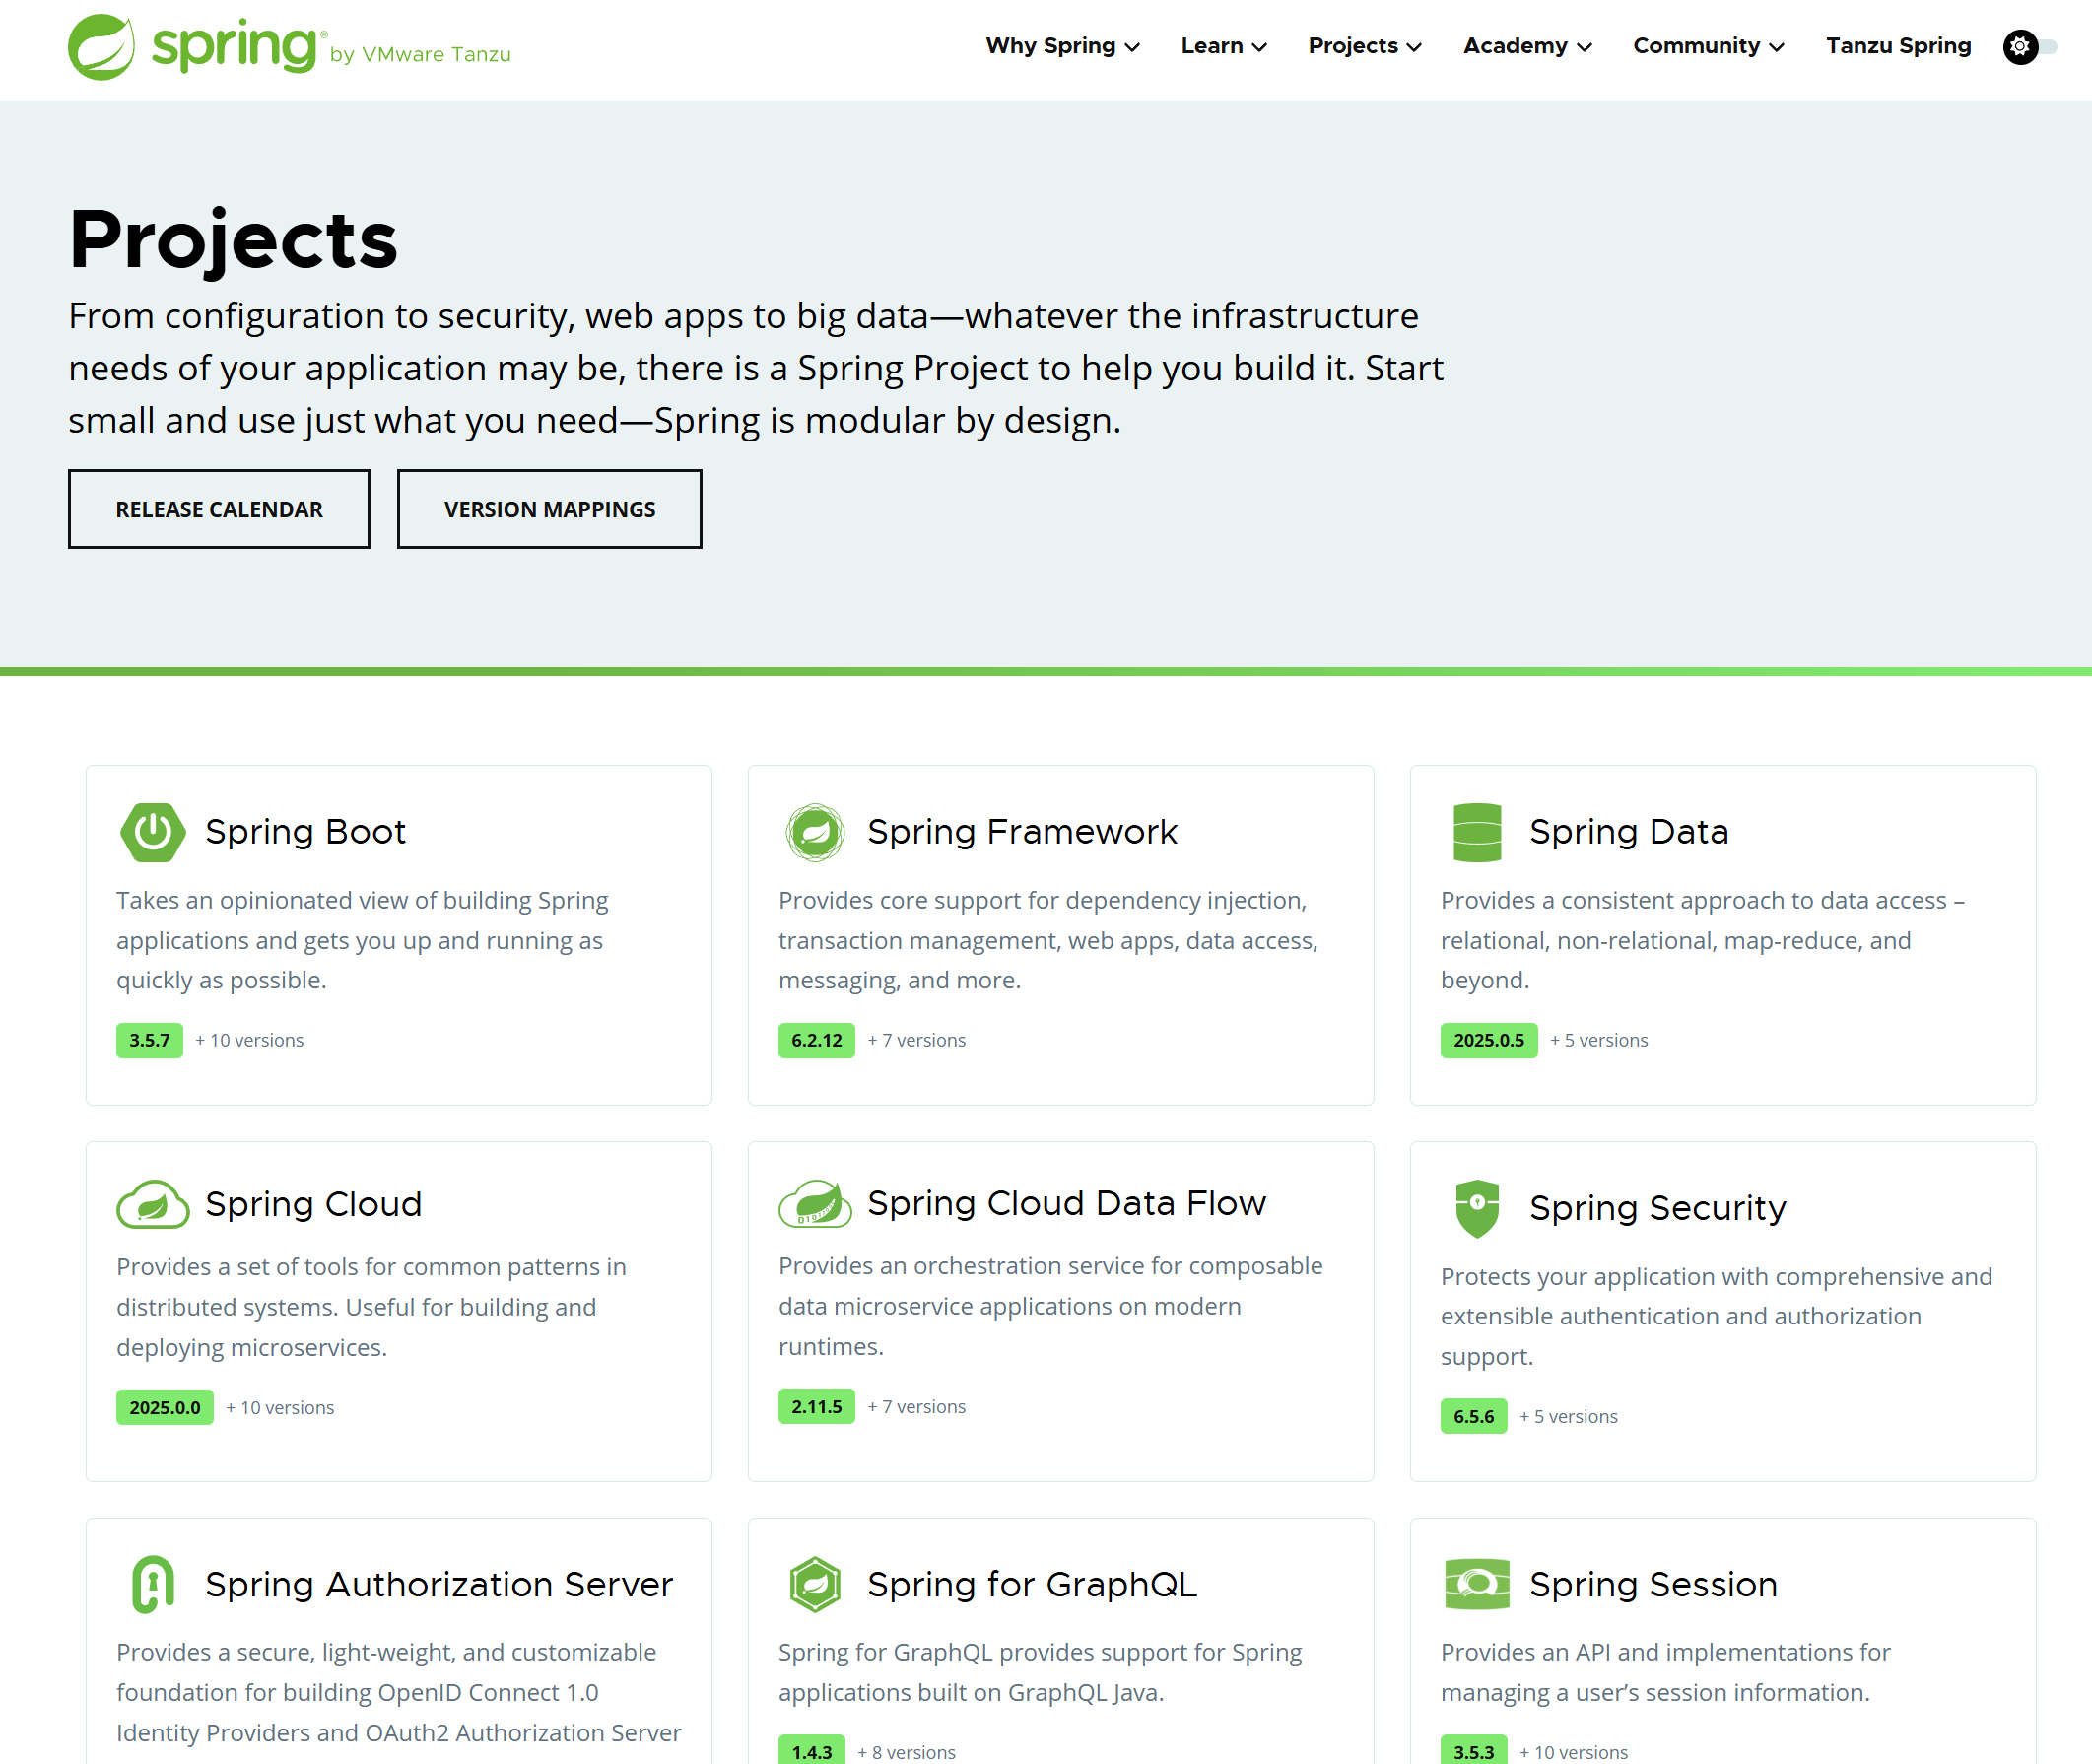This screenshot has height=1764, width=2092.
Task: Click the Release Calendar button
Action: [x=219, y=509]
